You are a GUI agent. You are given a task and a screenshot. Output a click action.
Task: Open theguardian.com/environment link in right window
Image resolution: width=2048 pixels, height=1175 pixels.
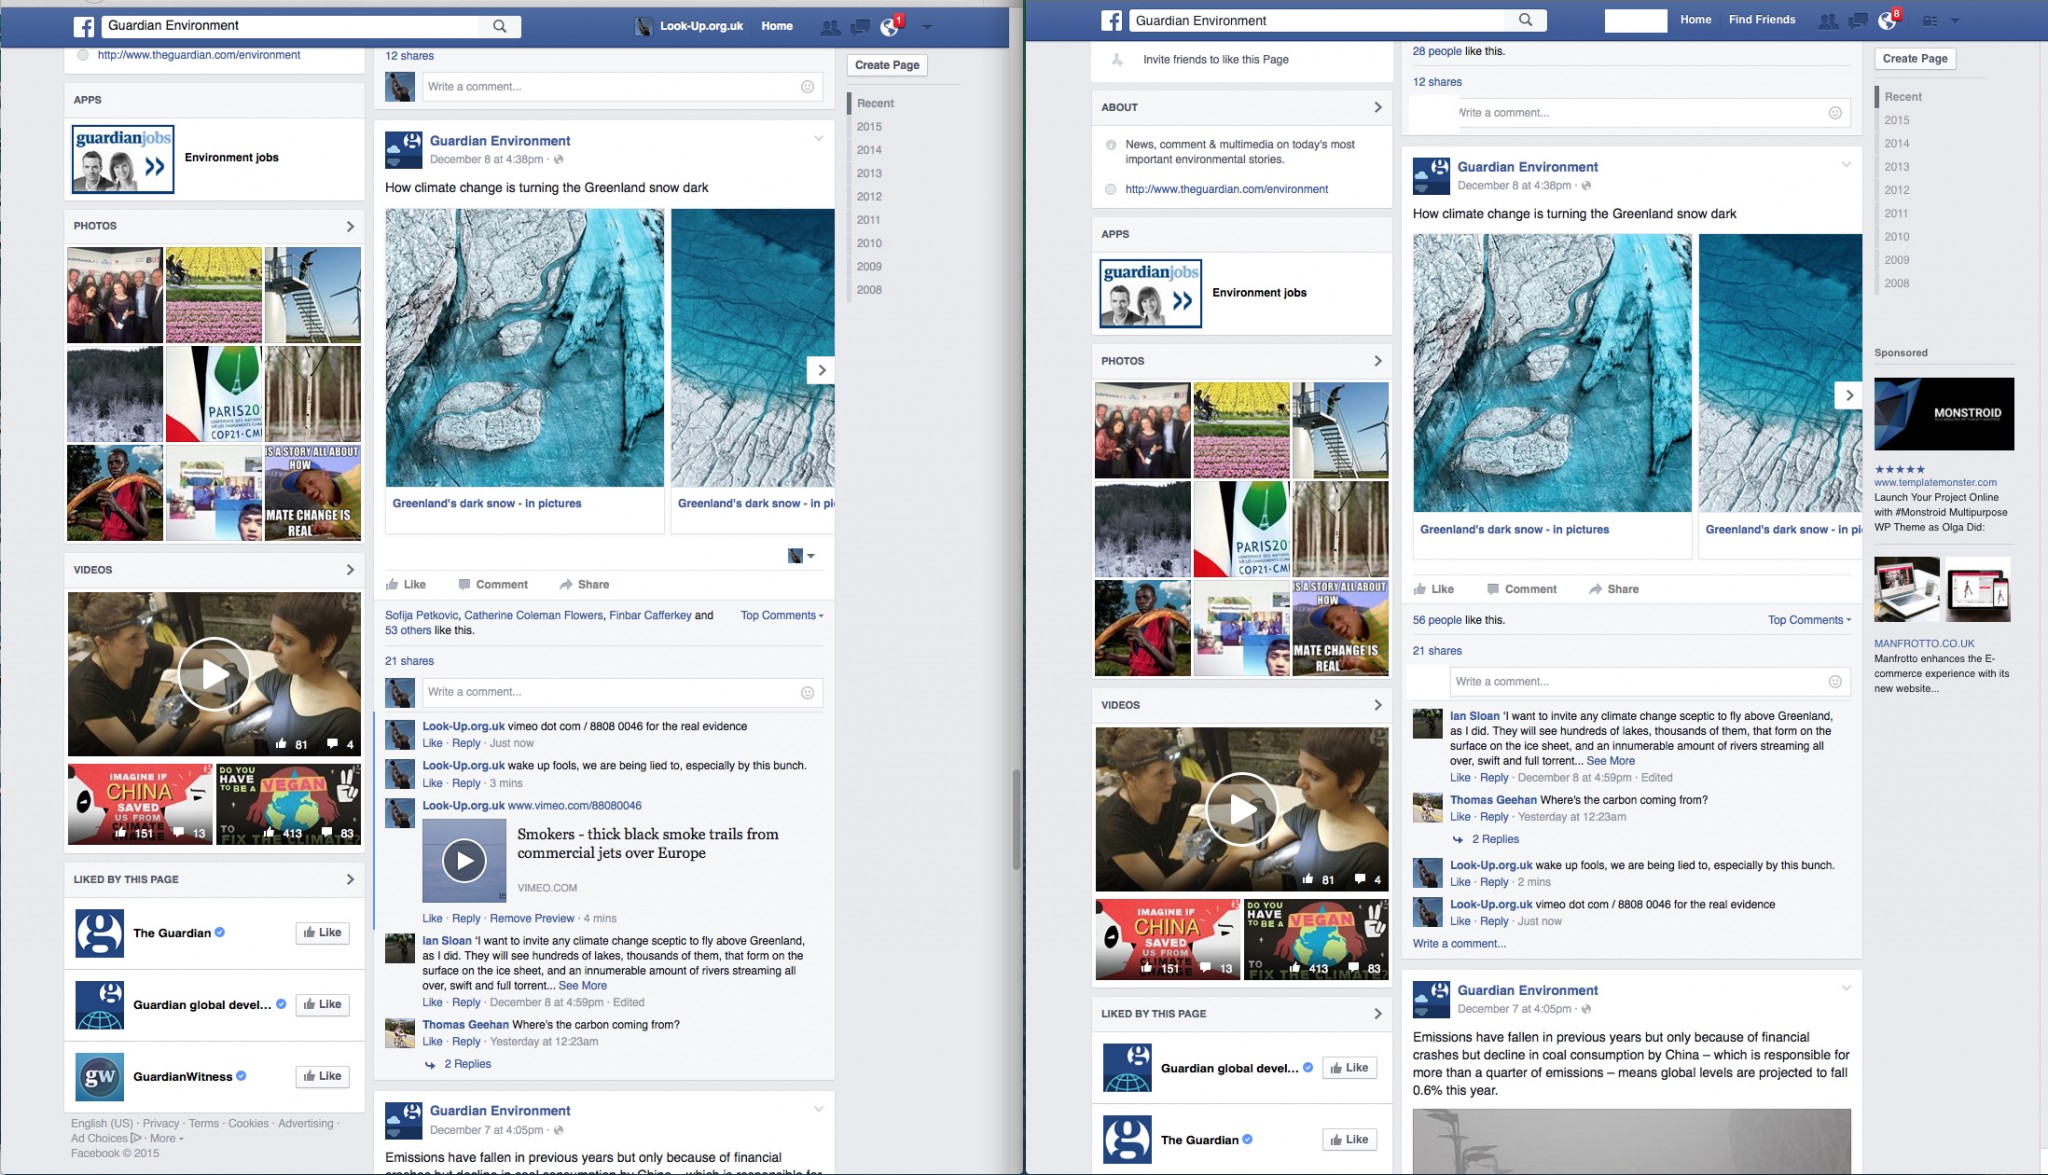pos(1226,190)
